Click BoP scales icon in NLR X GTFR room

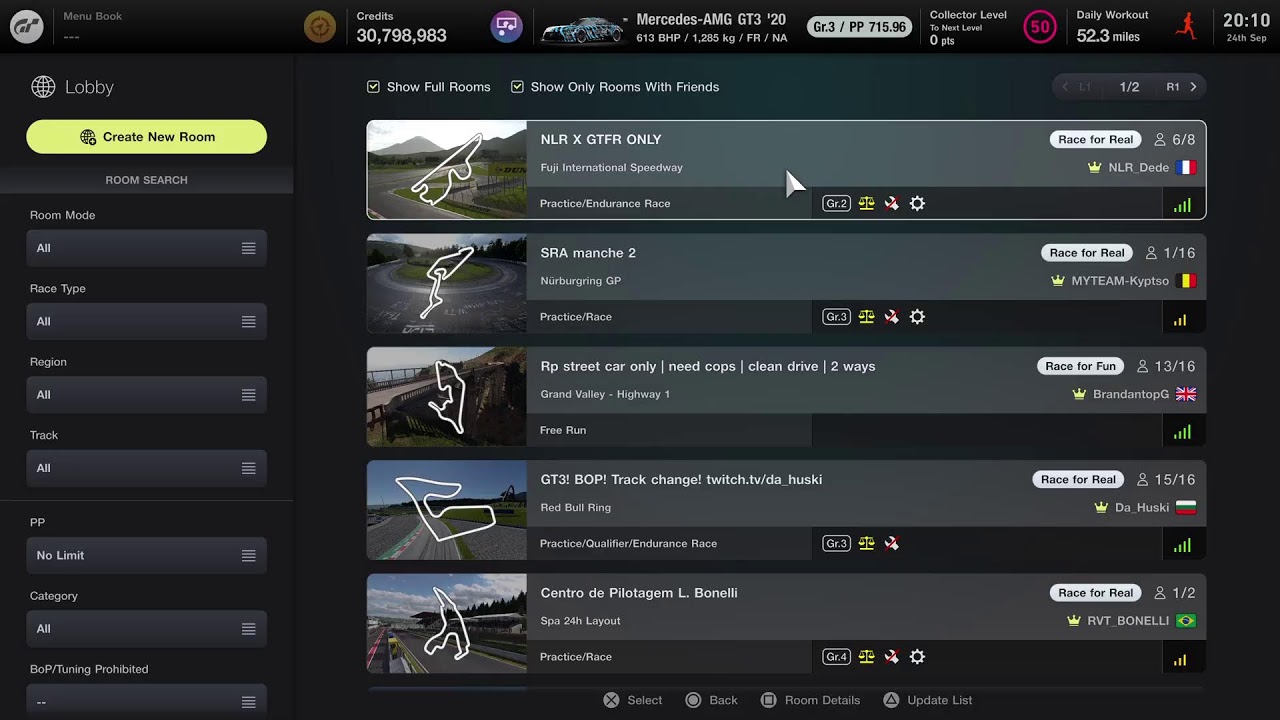pos(866,203)
